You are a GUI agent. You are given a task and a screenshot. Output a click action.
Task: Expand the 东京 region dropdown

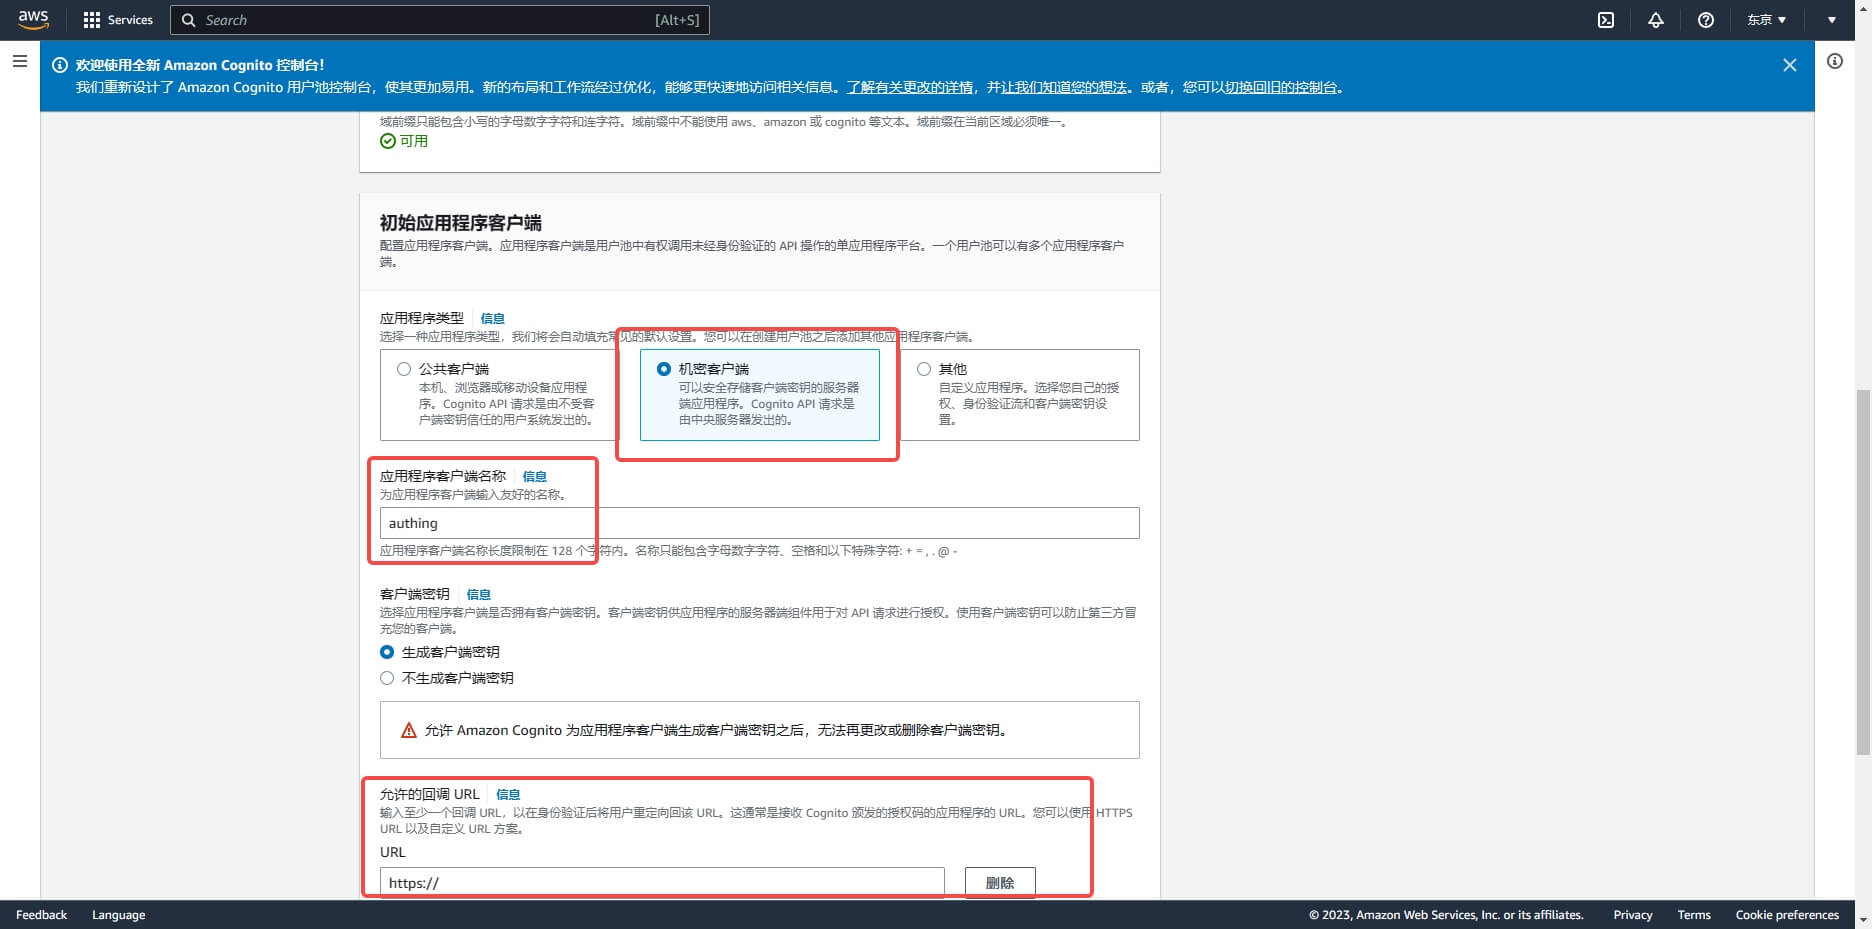[1766, 20]
